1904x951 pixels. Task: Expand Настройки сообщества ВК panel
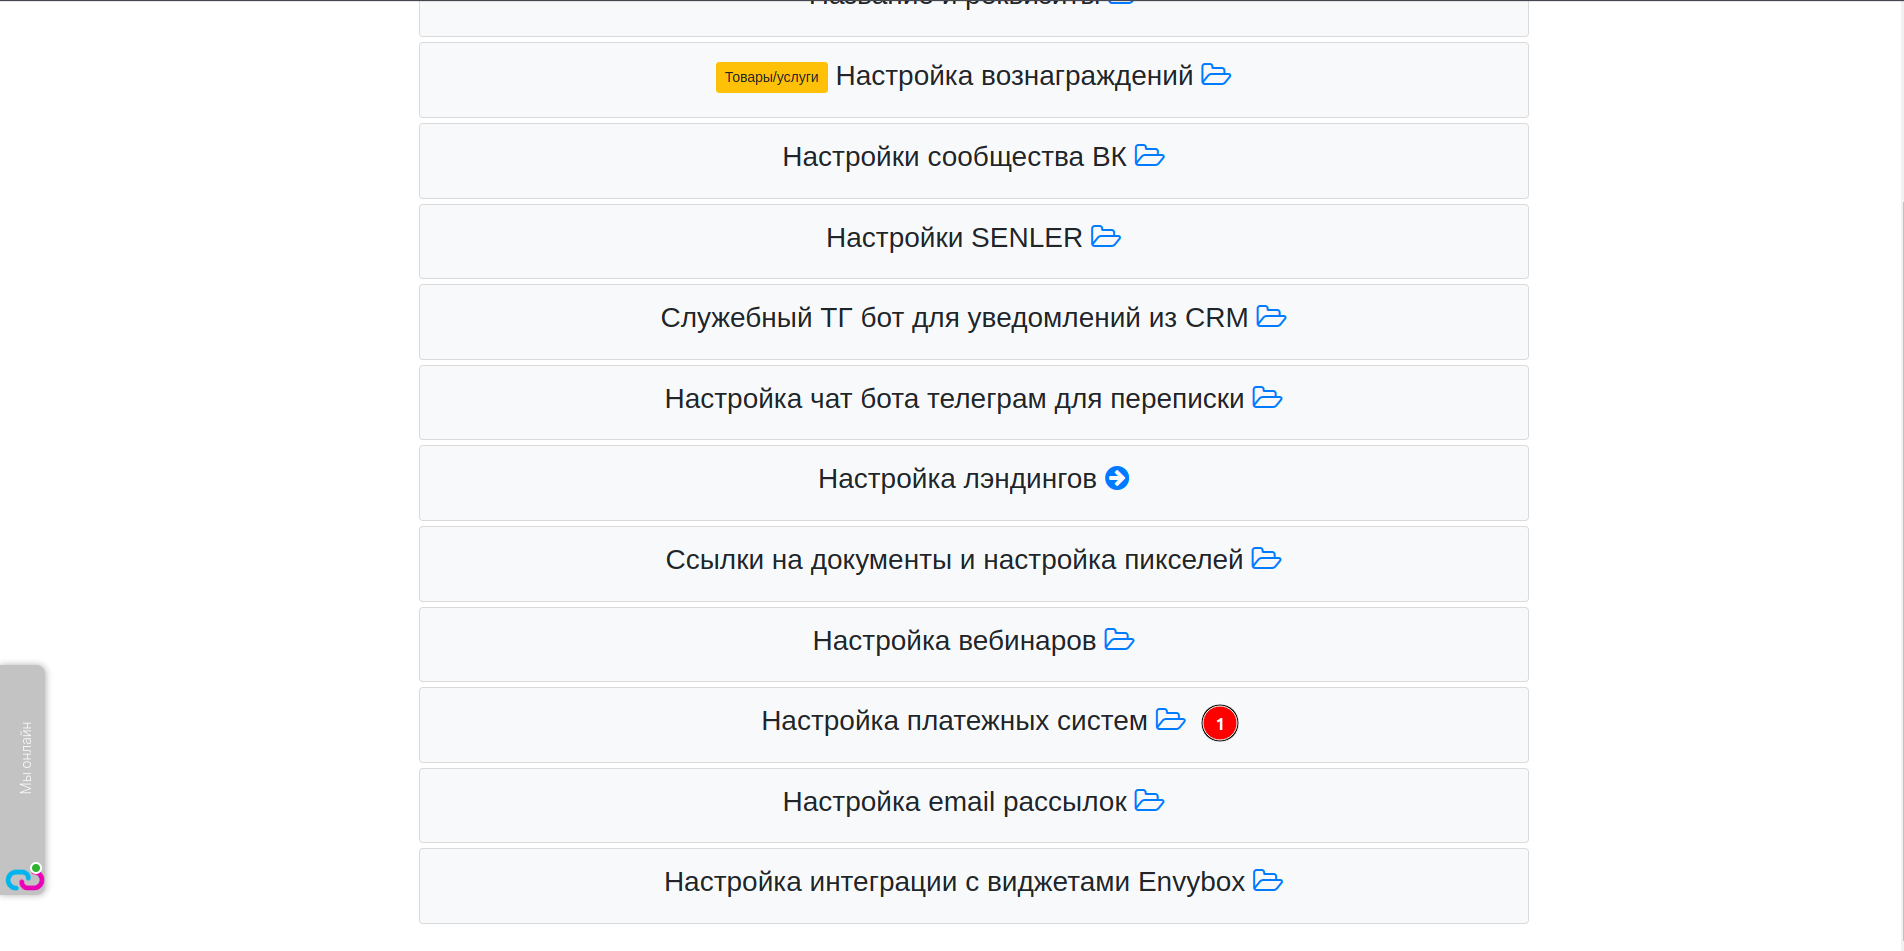pyautogui.click(x=954, y=157)
